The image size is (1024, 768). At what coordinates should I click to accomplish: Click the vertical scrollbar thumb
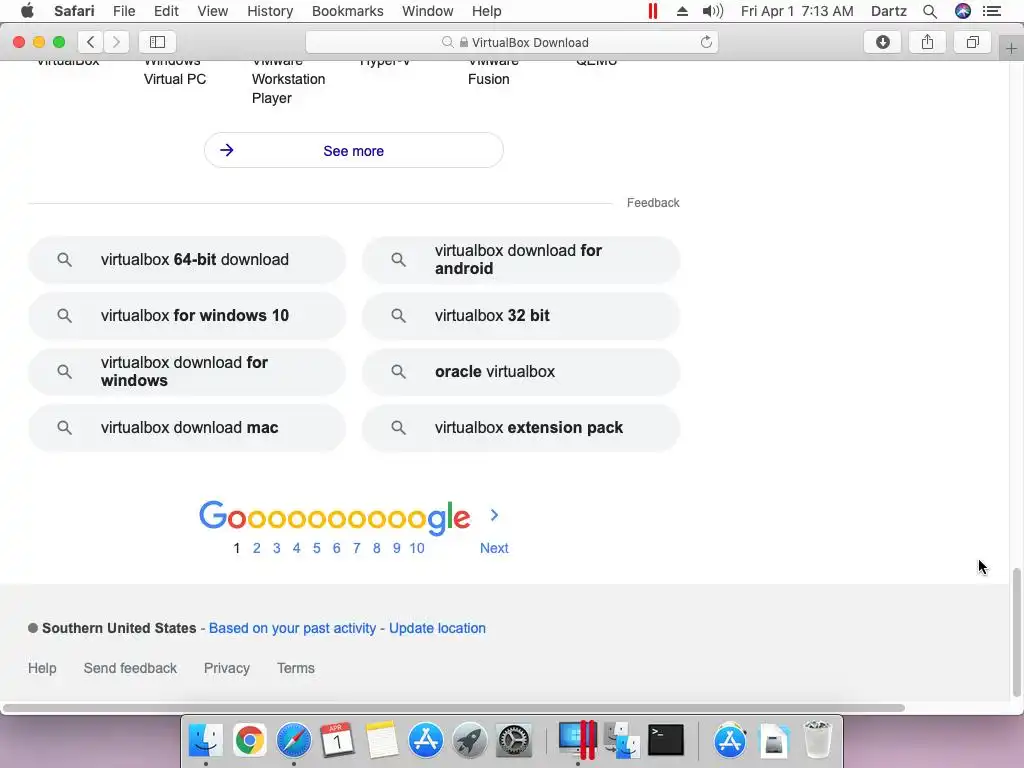point(1016,632)
